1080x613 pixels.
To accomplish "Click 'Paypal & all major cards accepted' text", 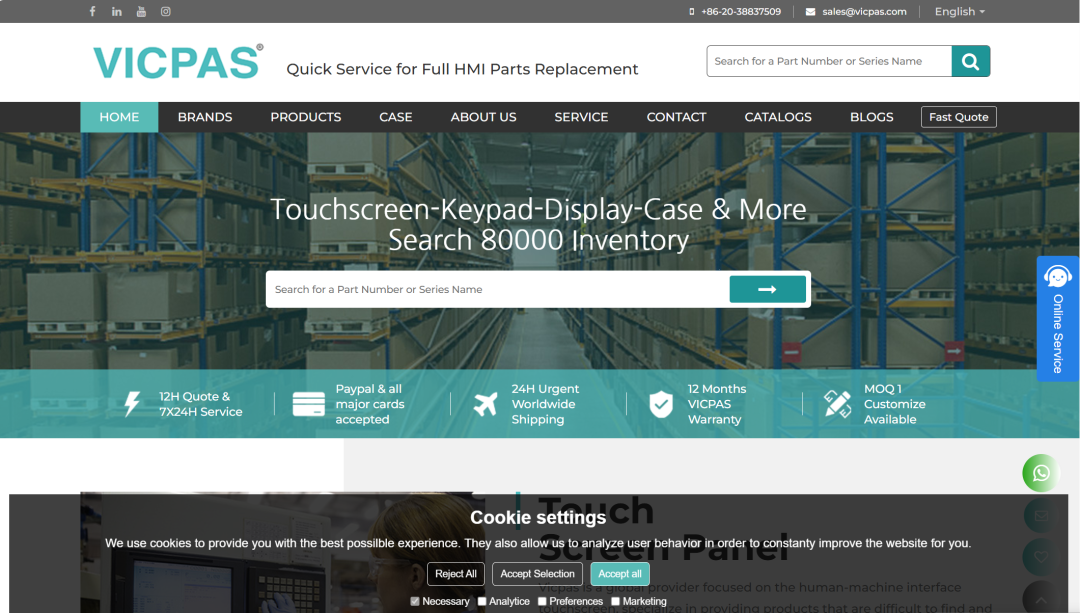I will 370,404.
